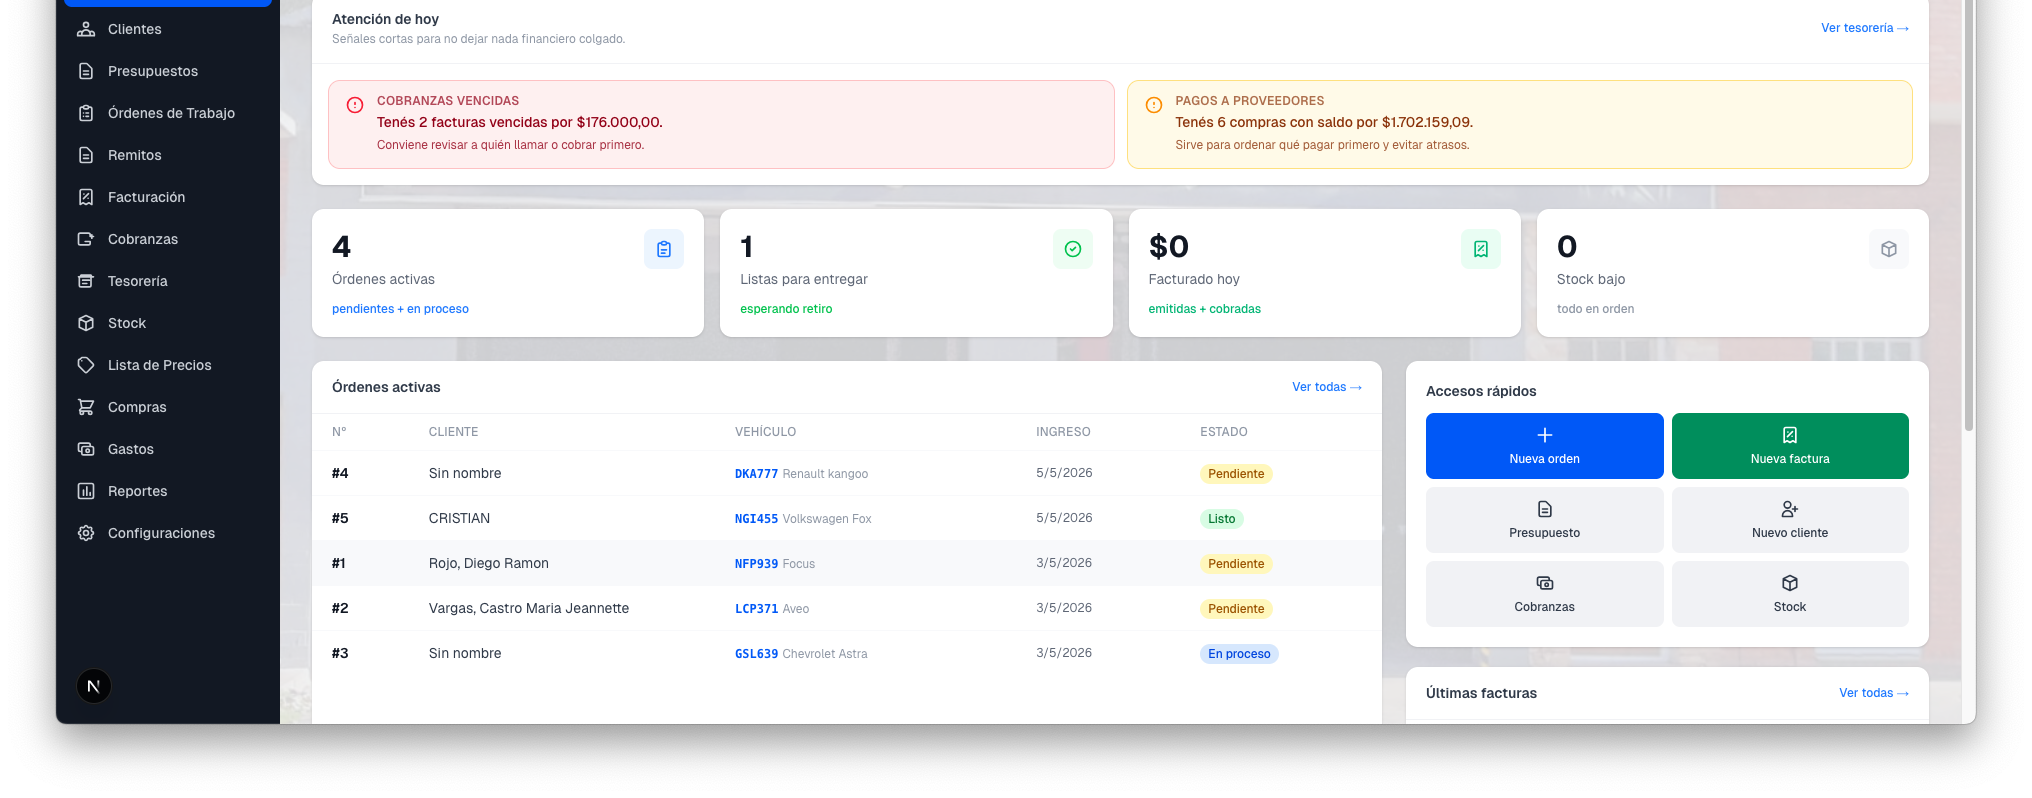The width and height of the screenshot is (2032, 798).
Task: Click the cube icon in Stock quick access
Action: pyautogui.click(x=1790, y=583)
